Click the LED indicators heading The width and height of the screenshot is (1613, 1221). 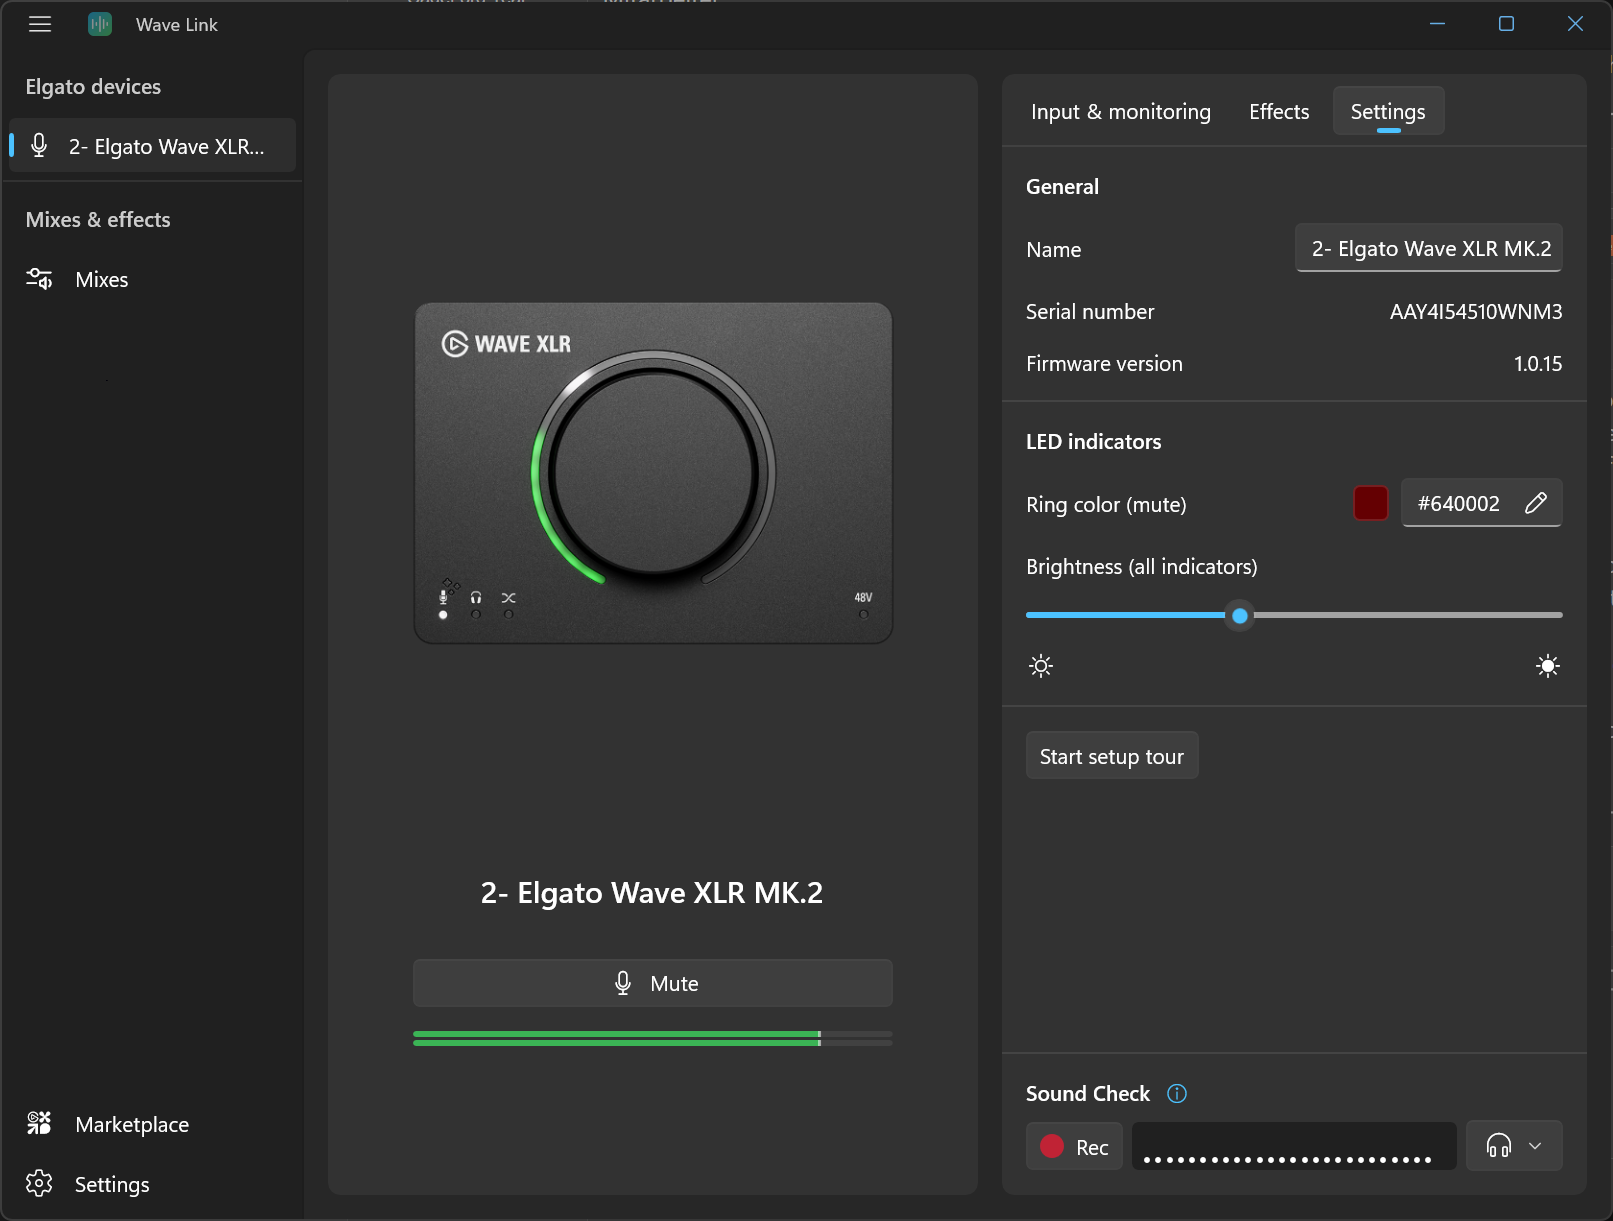point(1093,441)
